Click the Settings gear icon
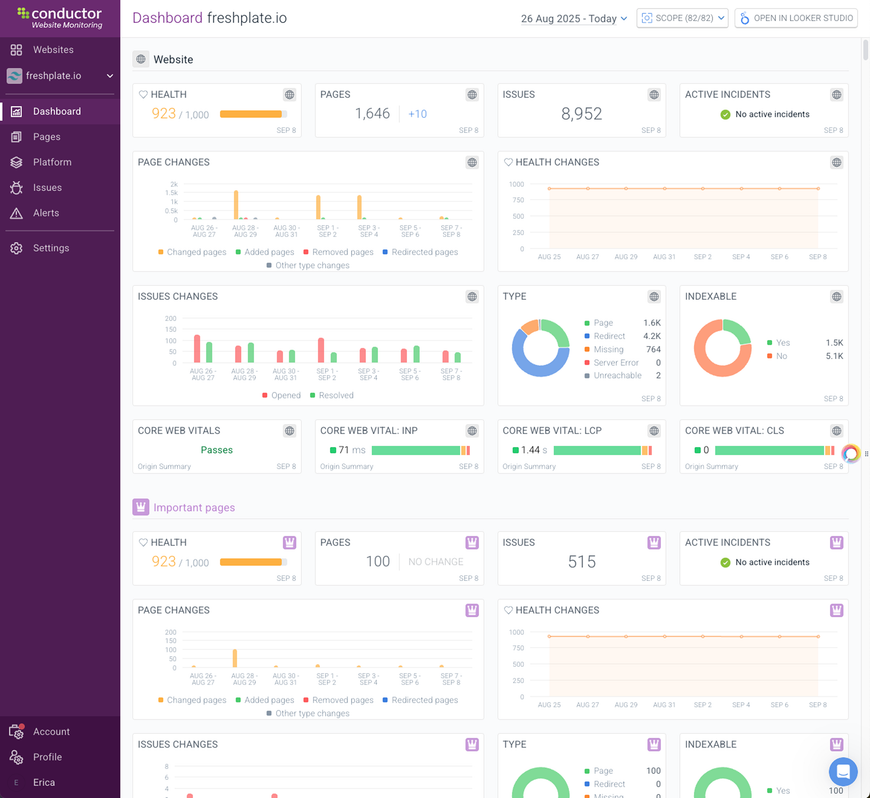870x798 pixels. (x=16, y=248)
